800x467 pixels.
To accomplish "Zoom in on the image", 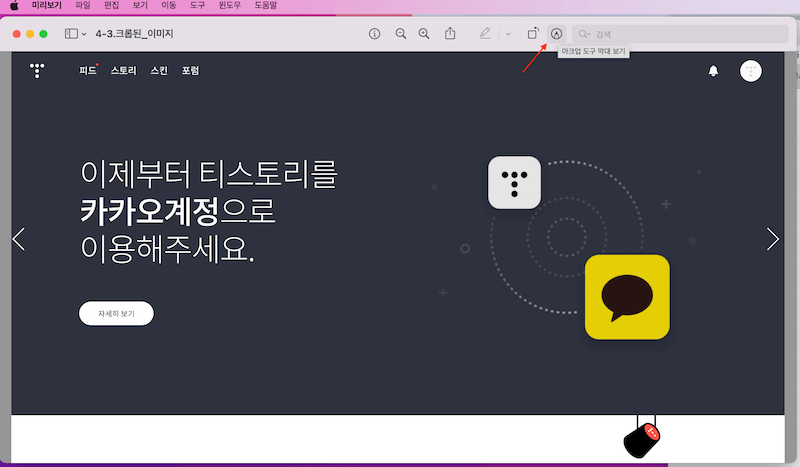I will point(424,34).
